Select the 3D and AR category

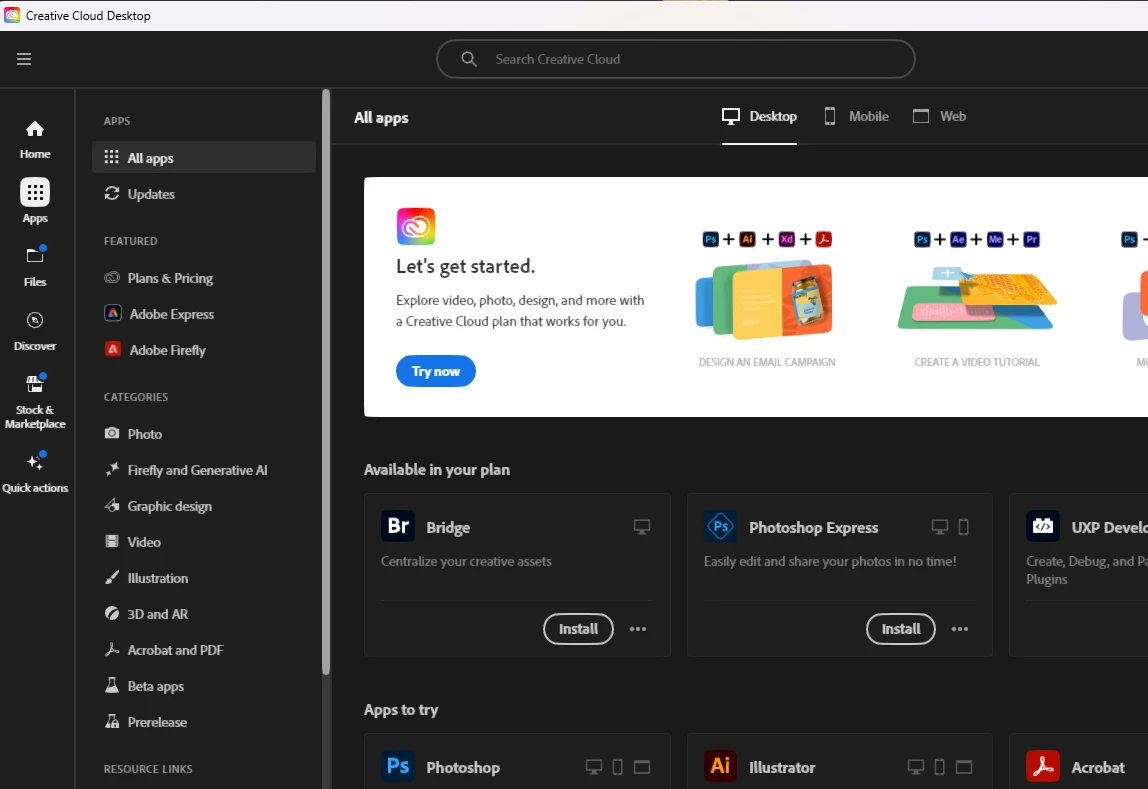pyautogui.click(x=204, y=614)
